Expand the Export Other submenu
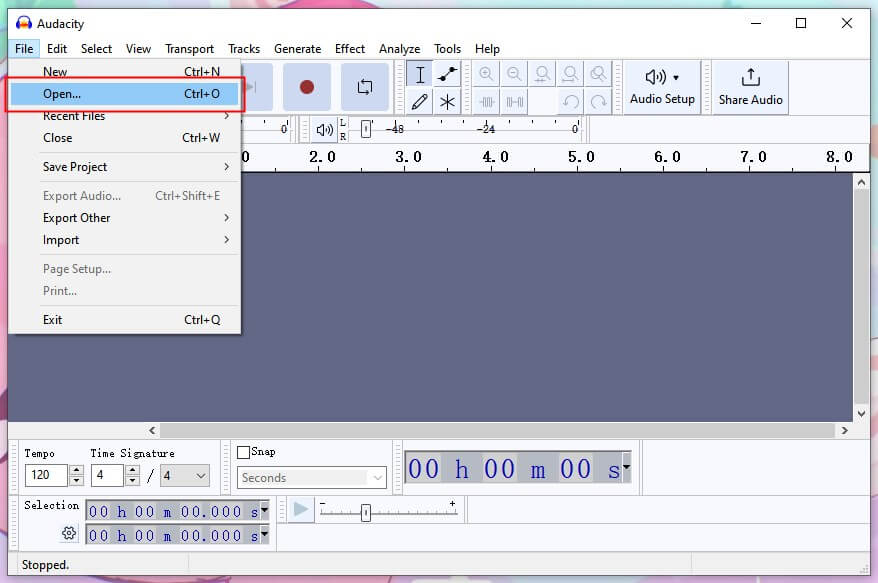 coord(124,218)
